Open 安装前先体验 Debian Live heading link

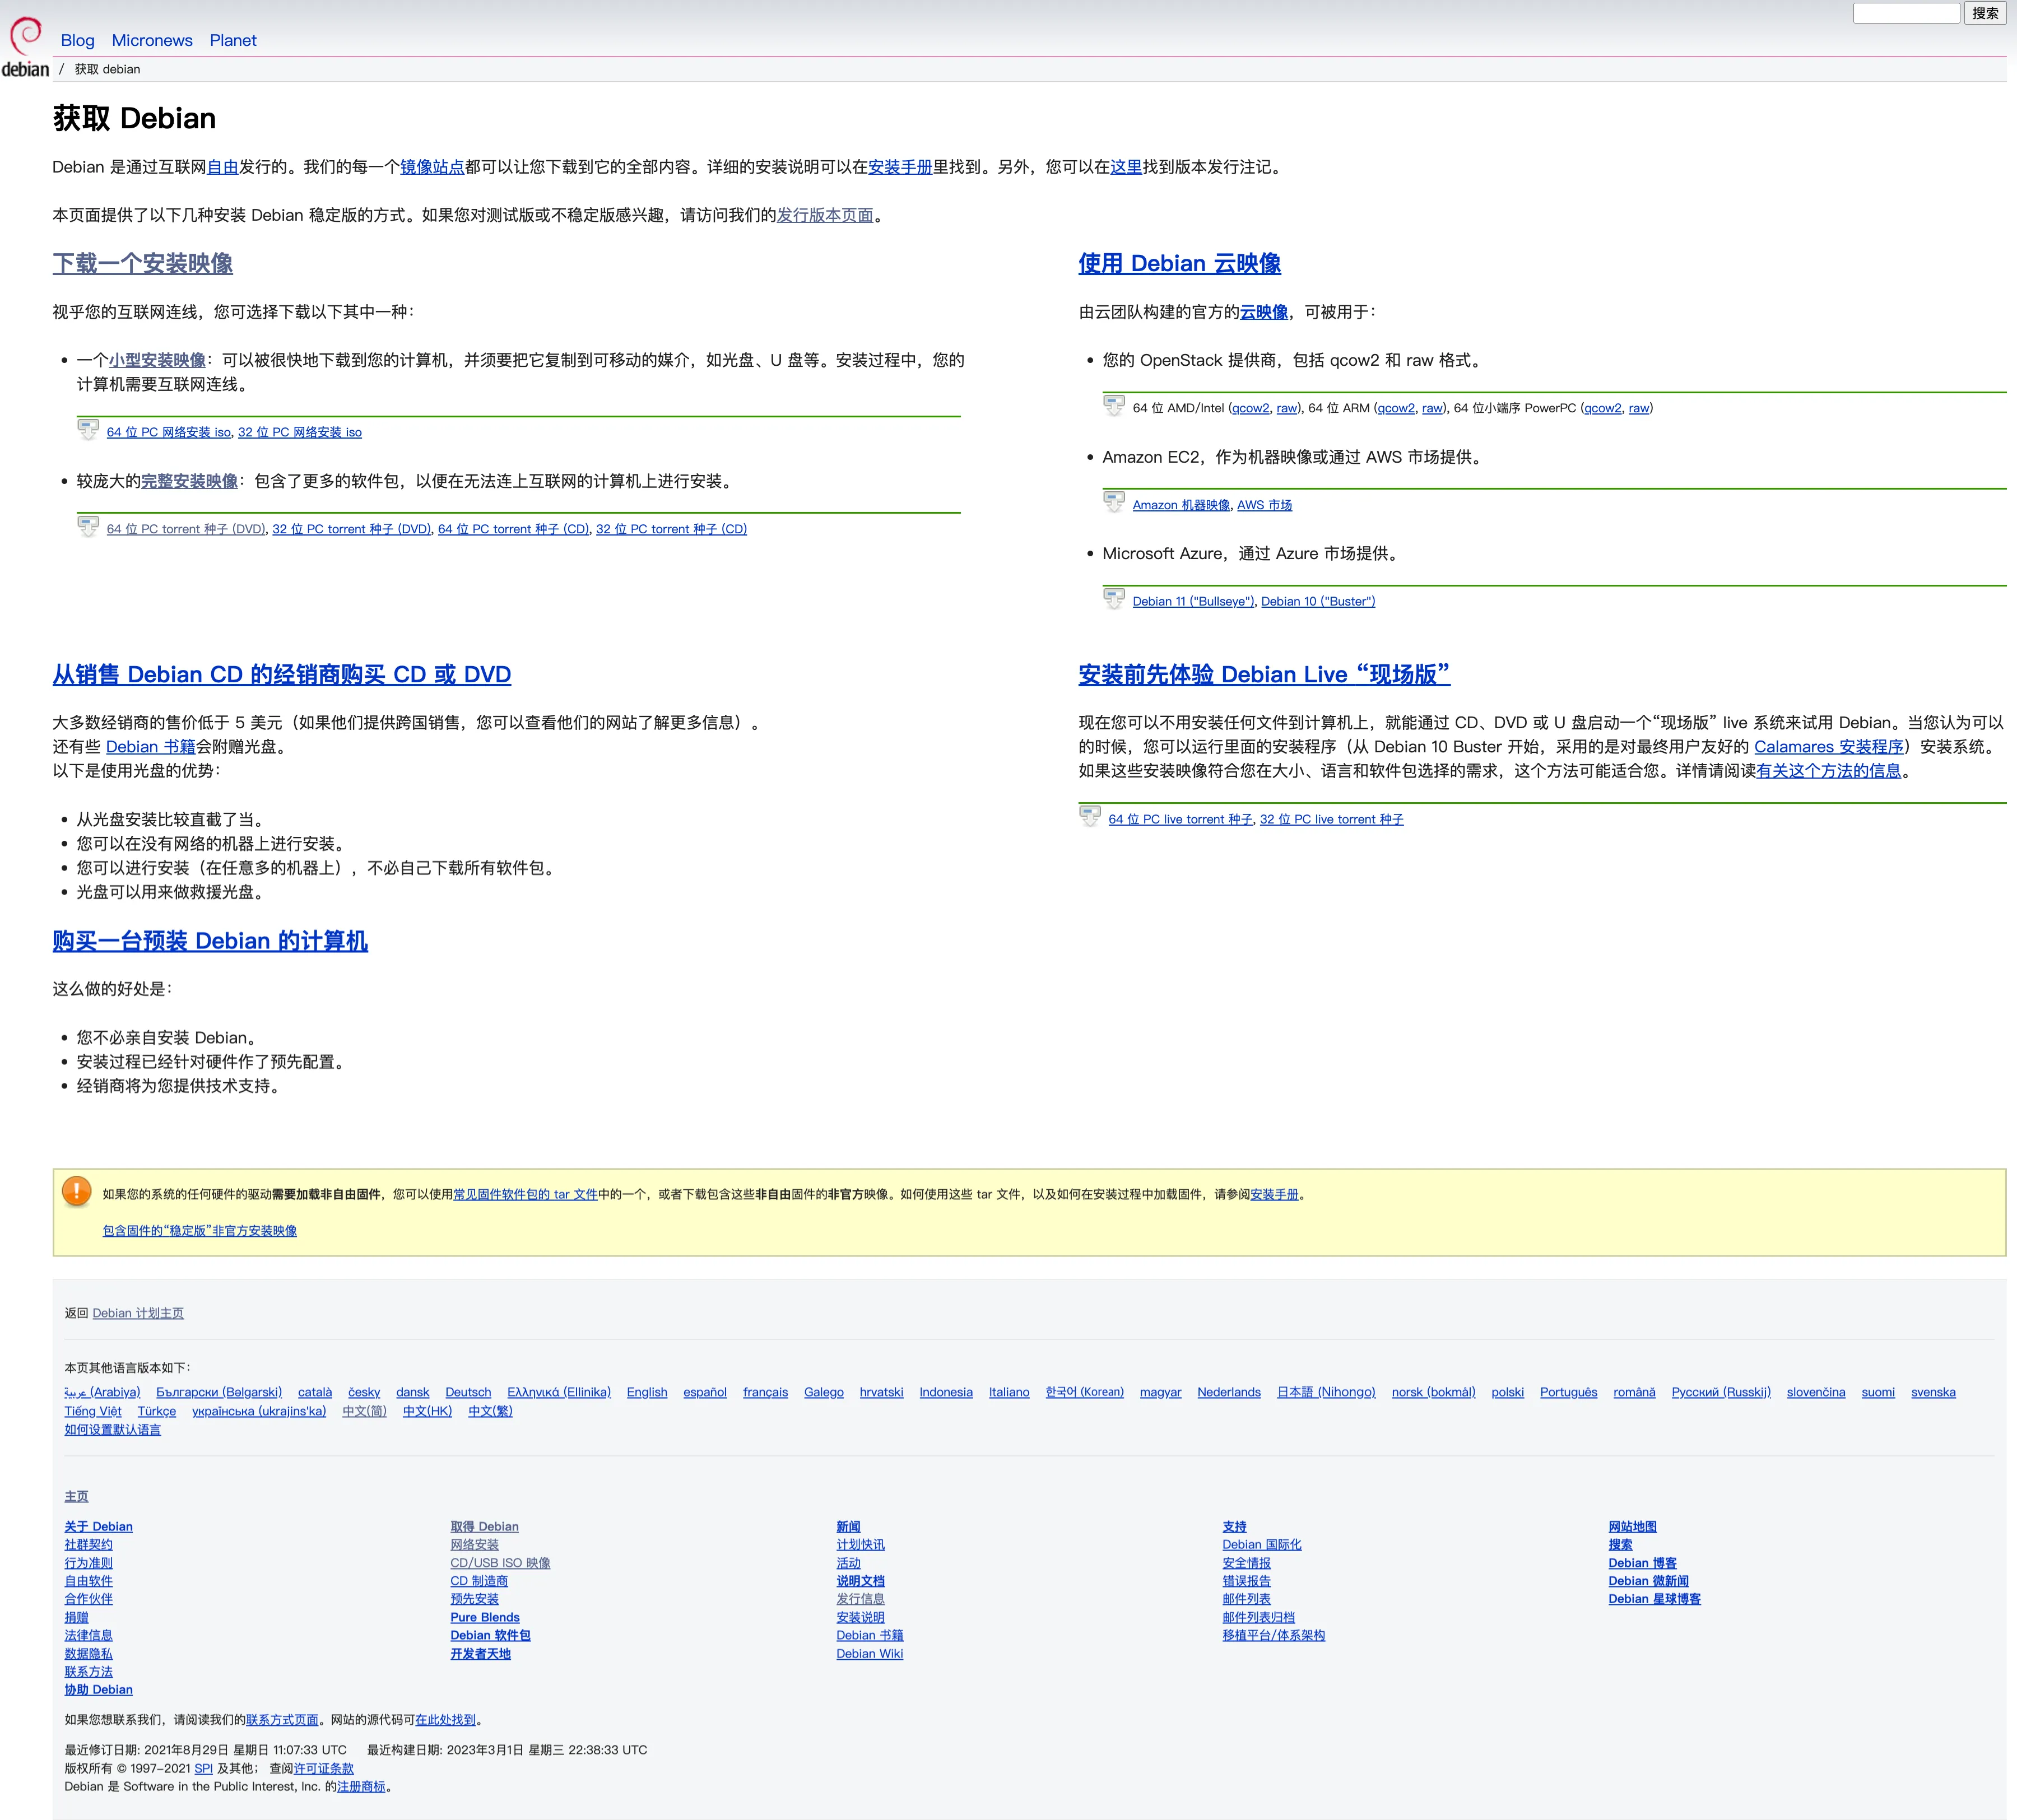[1264, 675]
